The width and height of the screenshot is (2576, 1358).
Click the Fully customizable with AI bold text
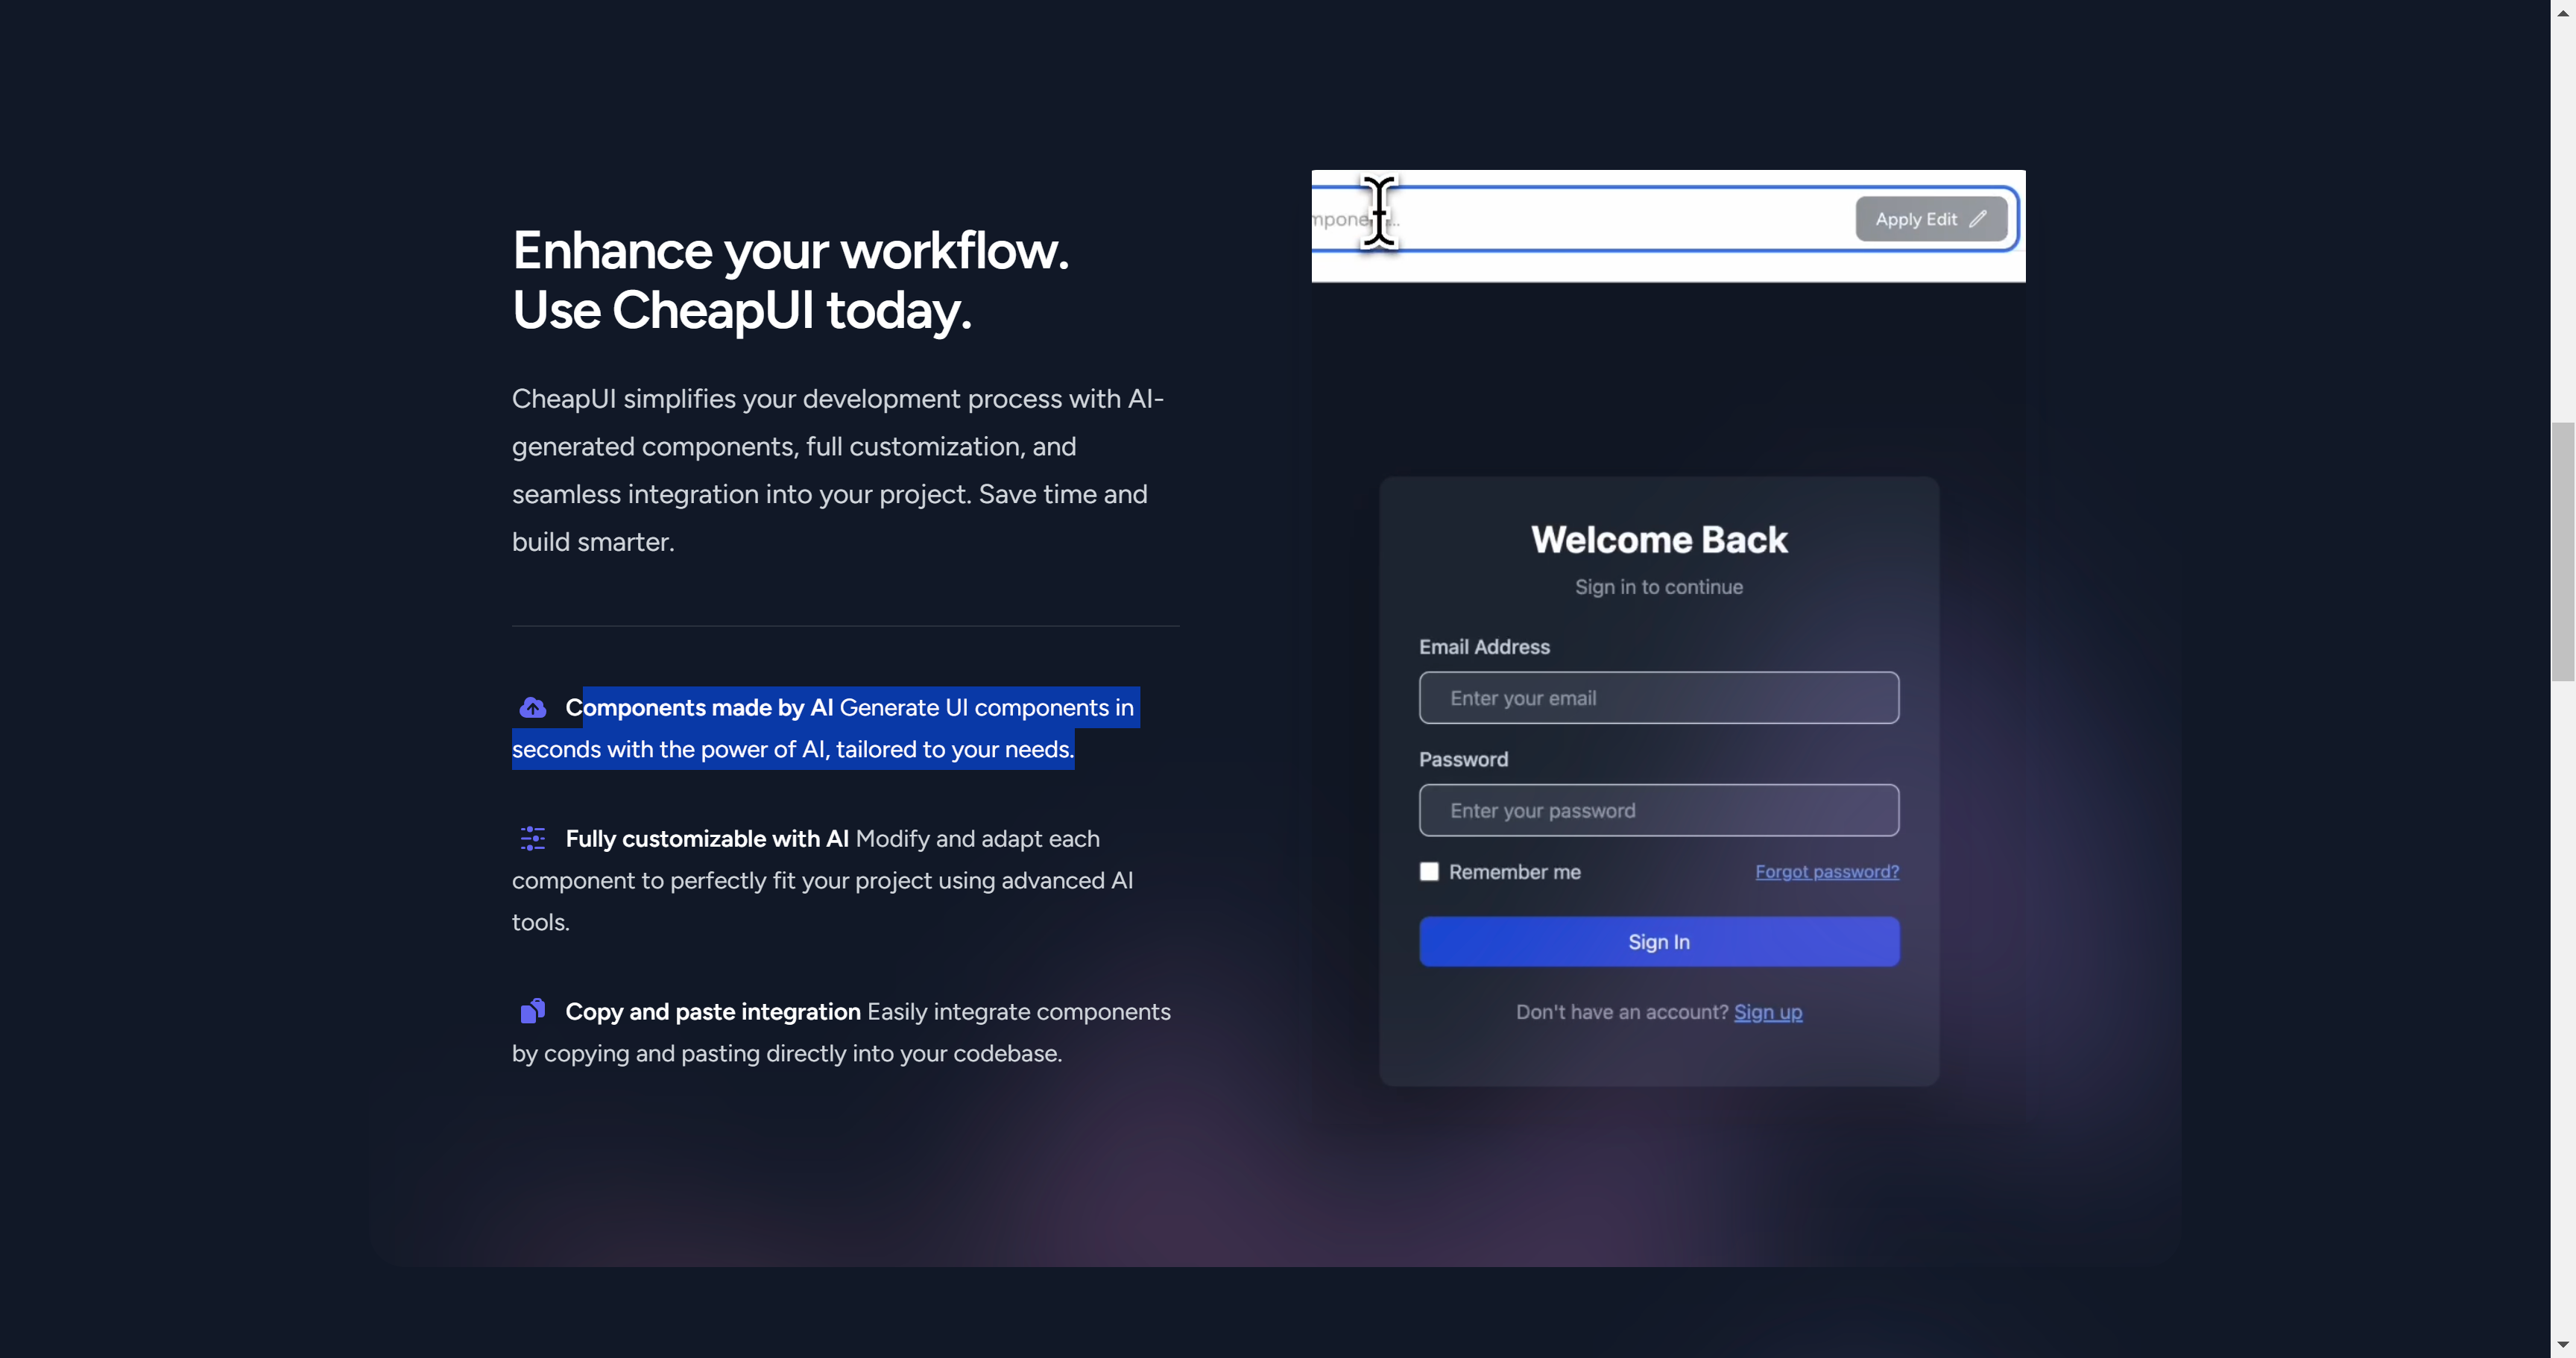click(707, 838)
